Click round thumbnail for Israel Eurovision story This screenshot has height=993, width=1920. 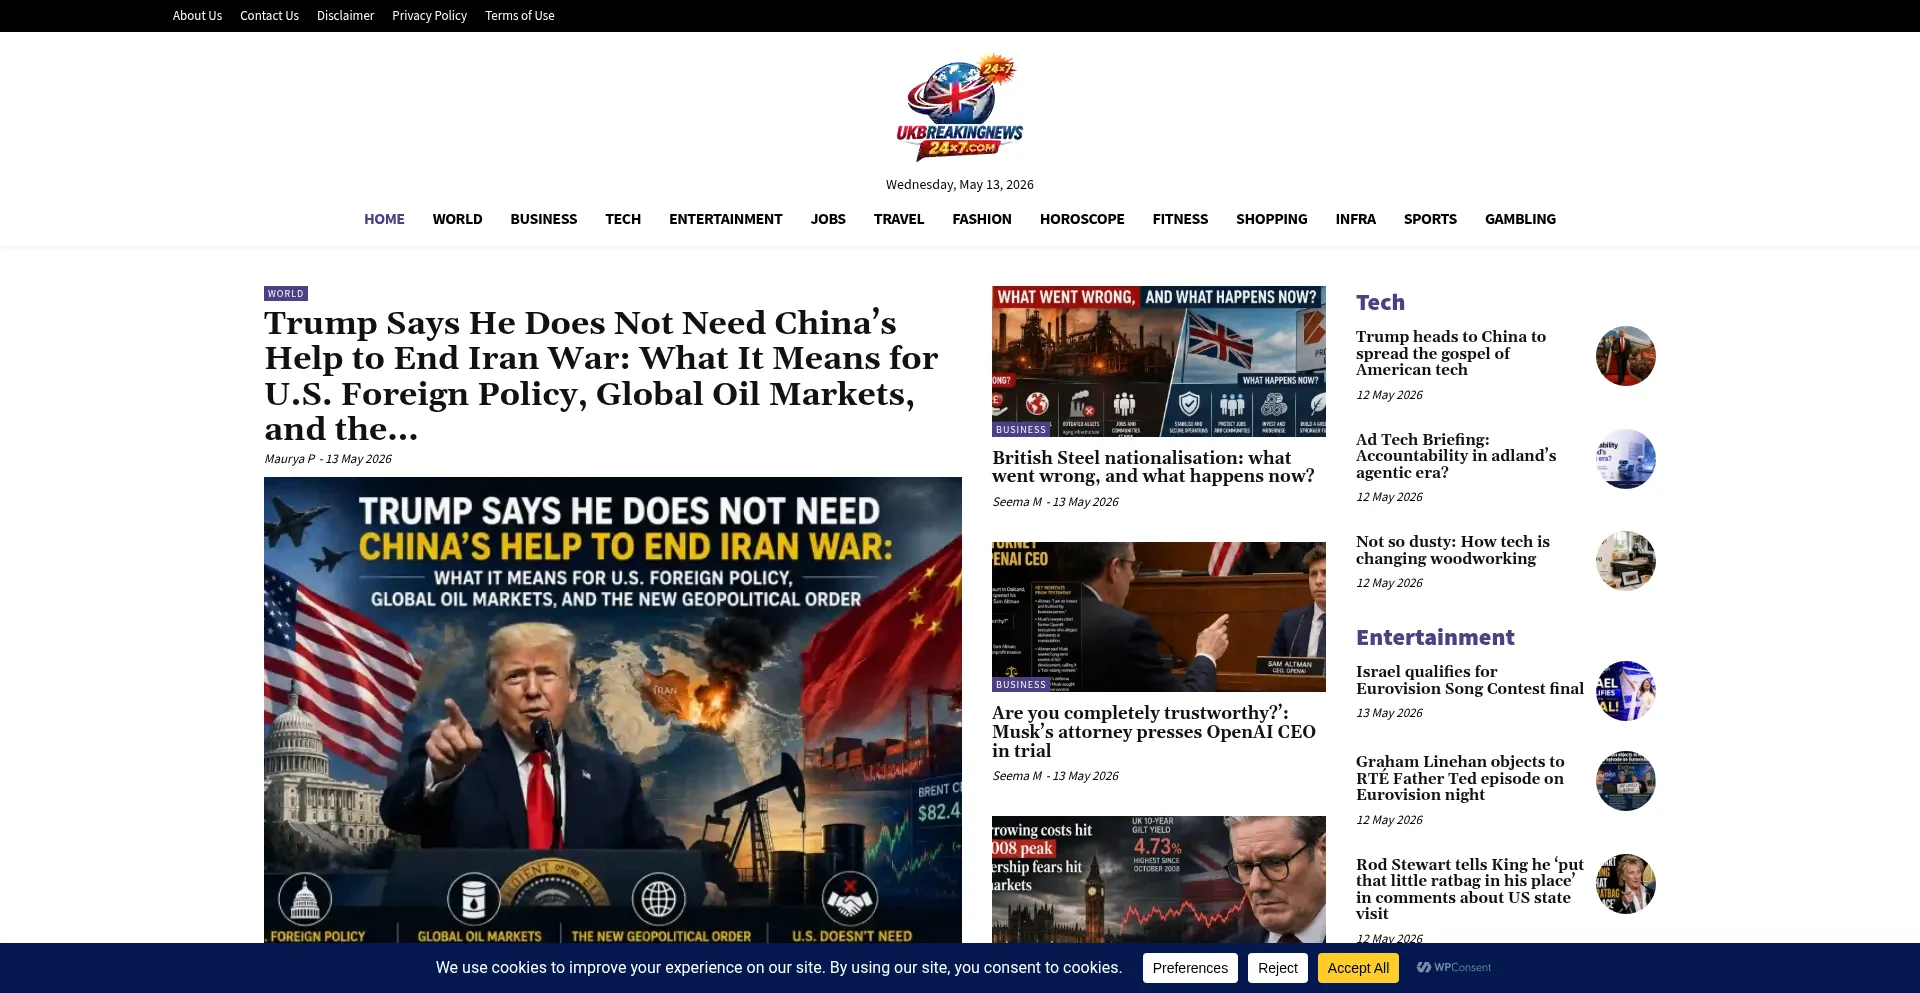click(x=1625, y=691)
